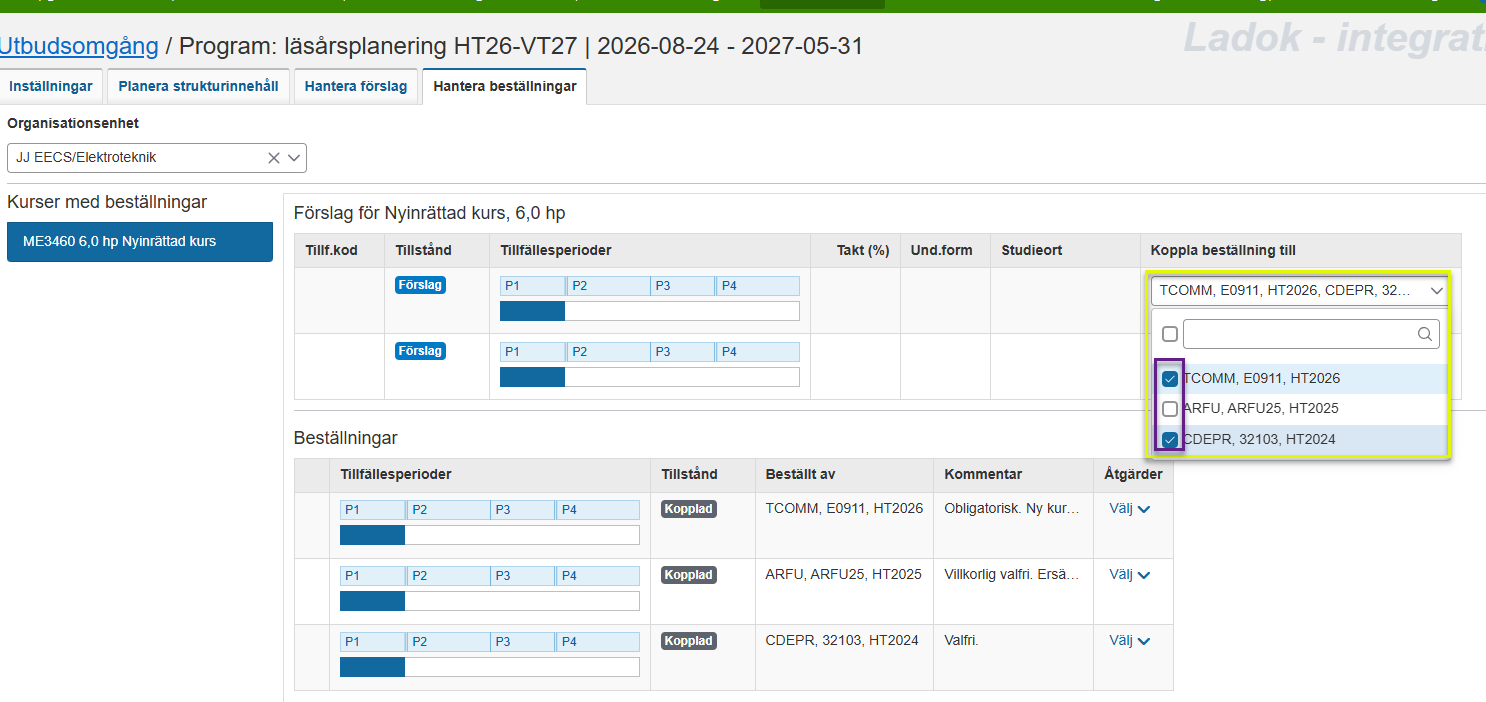Click Förslag badge in second proposal row
This screenshot has width=1486, height=702.
point(420,351)
